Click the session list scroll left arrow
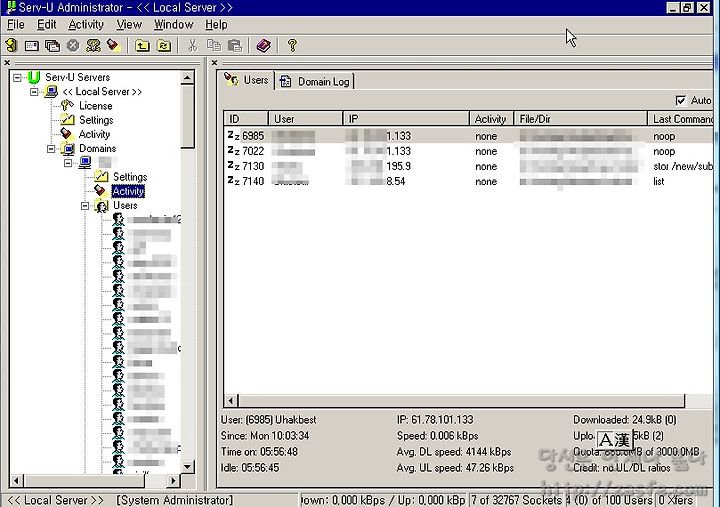 (x=231, y=401)
